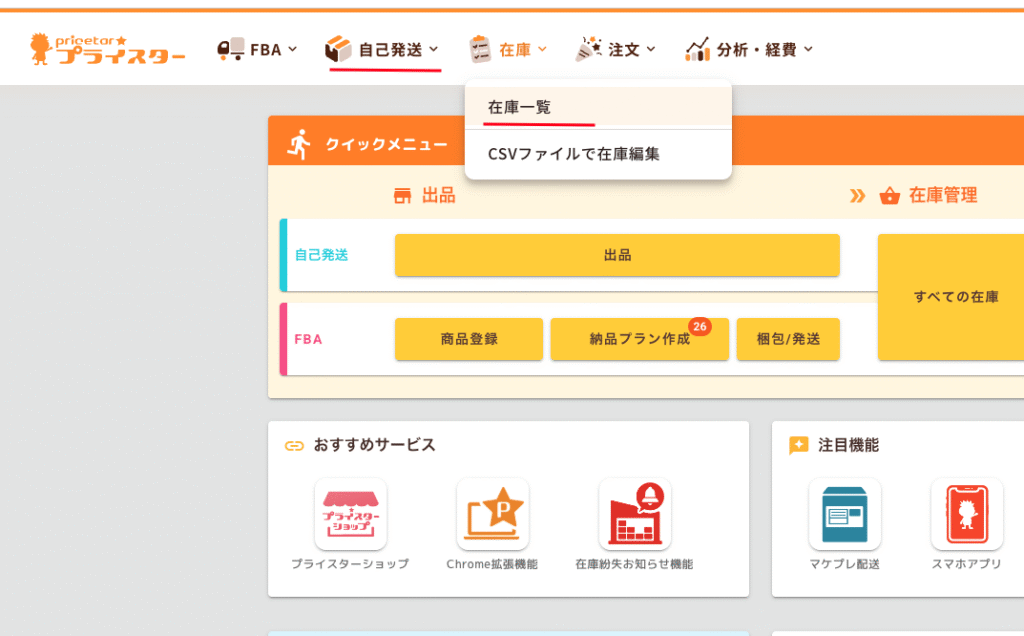Open the スマホアプリ feature icon
The image size is (1024, 636).
click(966, 514)
